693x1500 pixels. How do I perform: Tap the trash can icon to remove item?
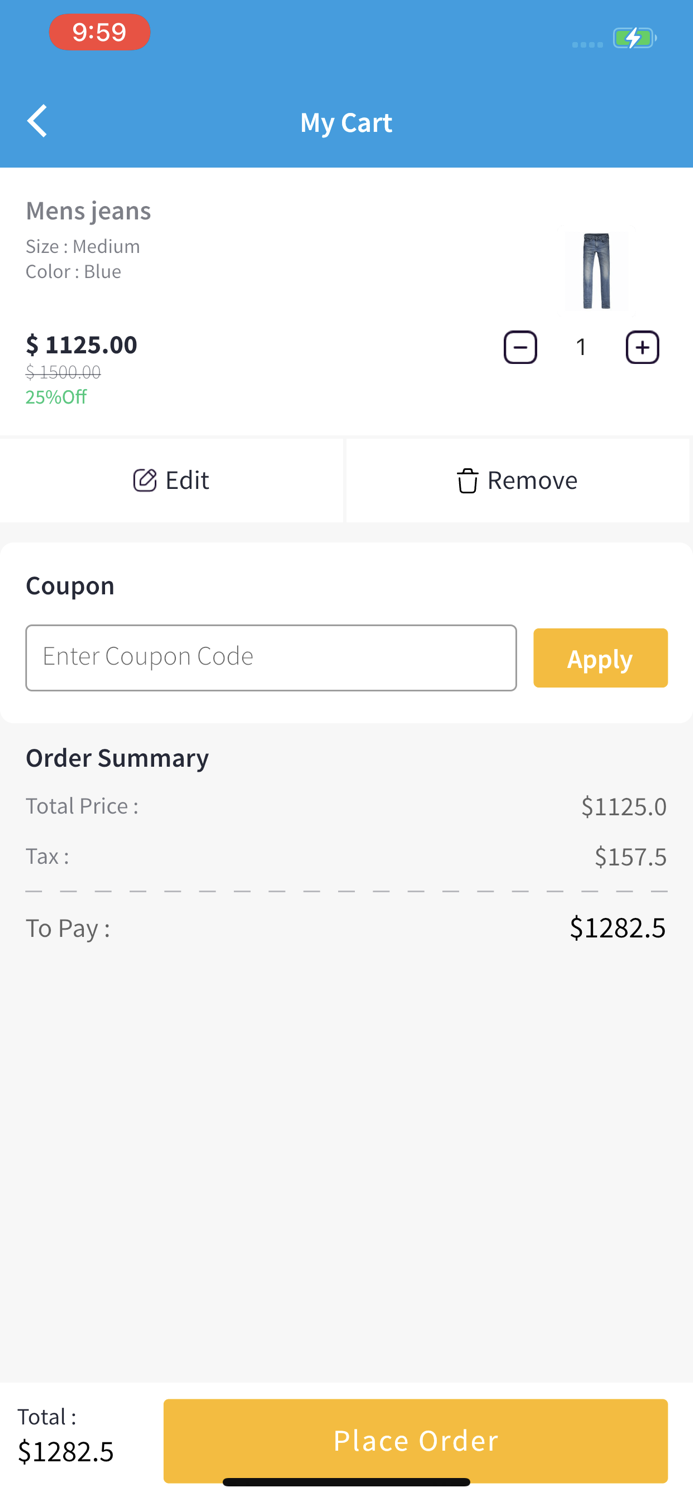coord(467,480)
